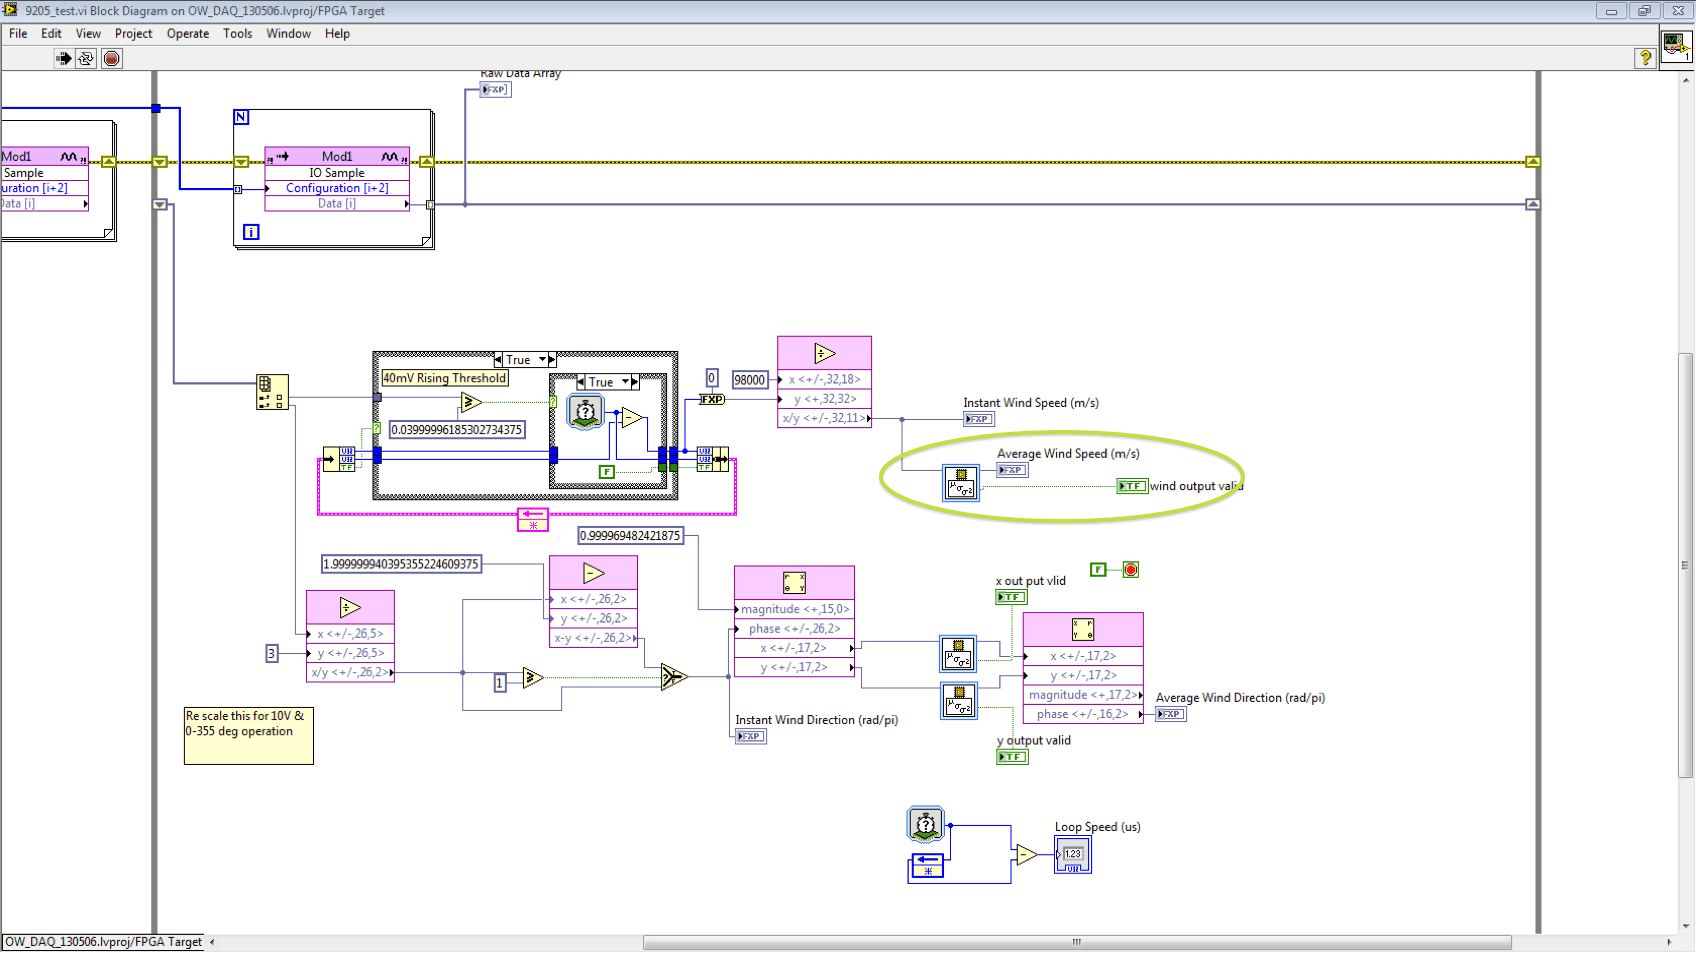1696x953 pixels.
Task: Select the Raw Data Array FXP indicator
Action: point(495,90)
